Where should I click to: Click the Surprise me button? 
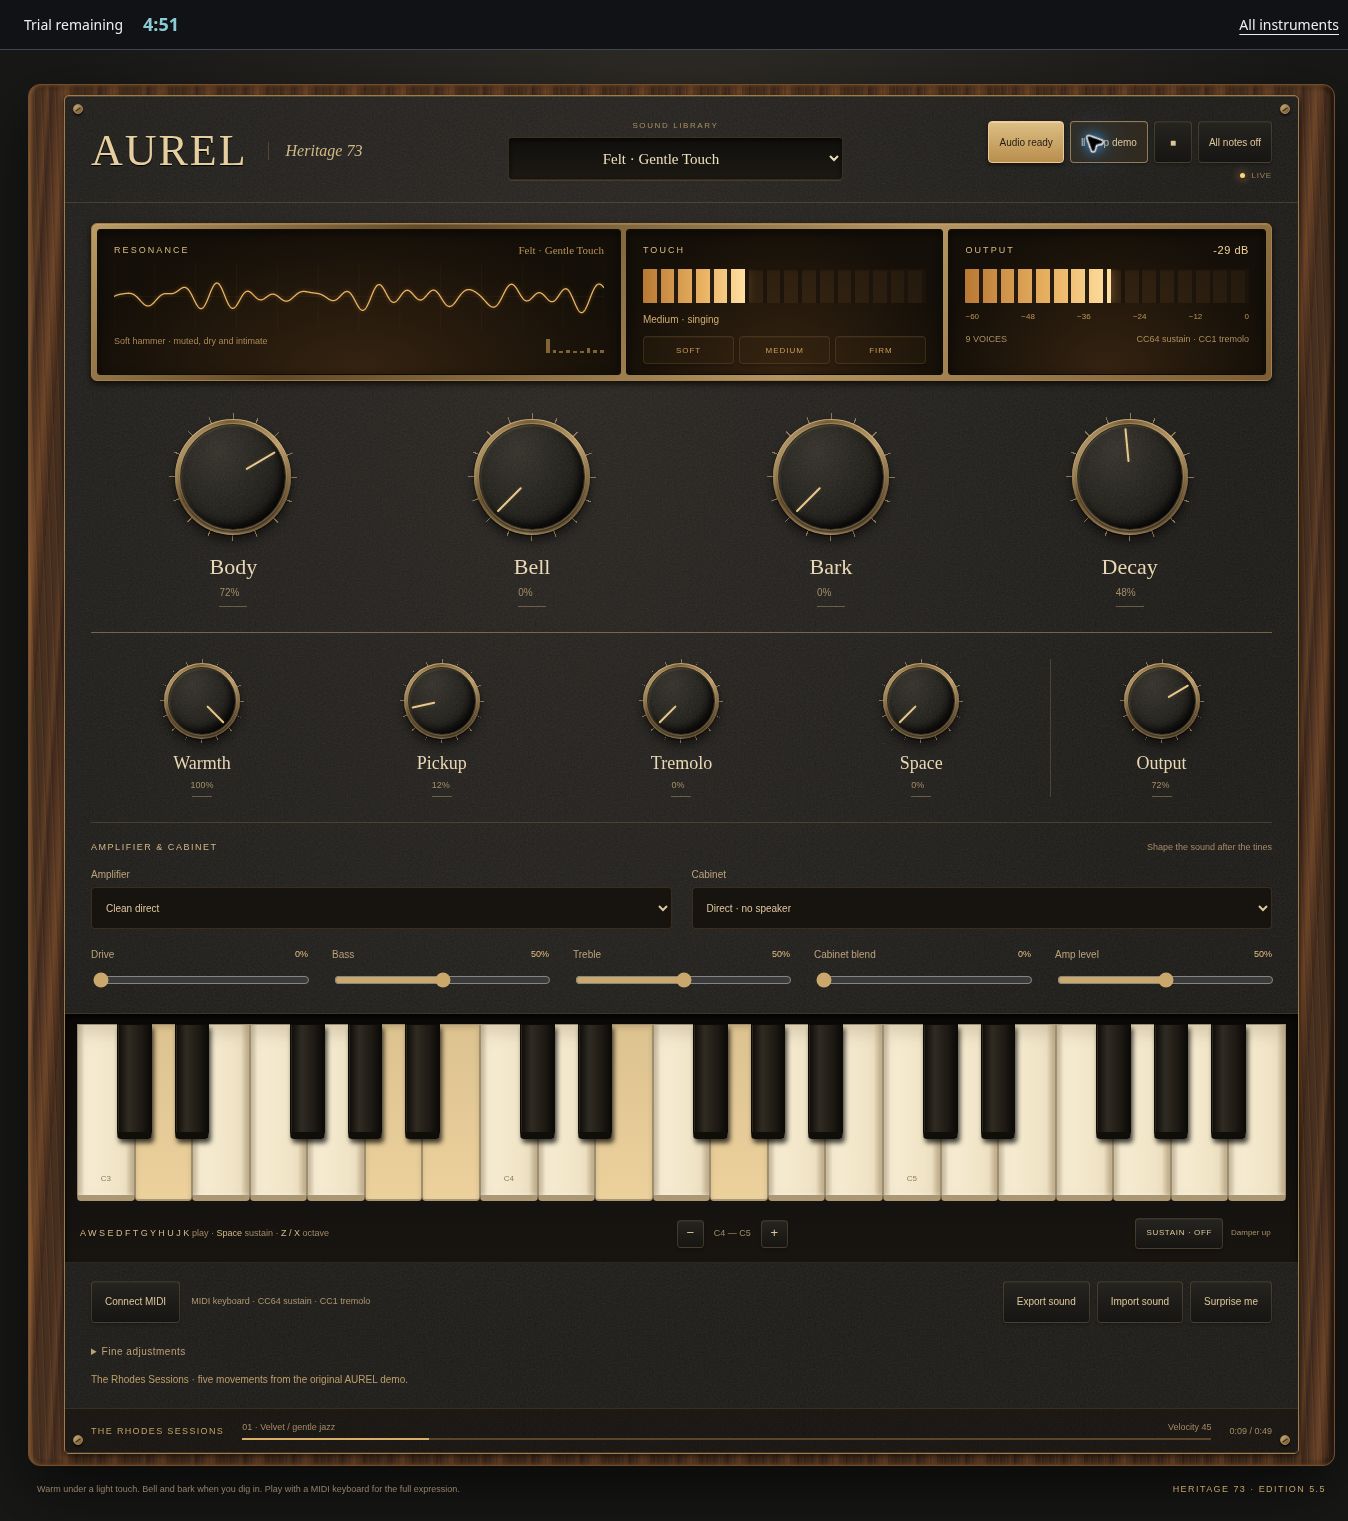(1230, 1302)
